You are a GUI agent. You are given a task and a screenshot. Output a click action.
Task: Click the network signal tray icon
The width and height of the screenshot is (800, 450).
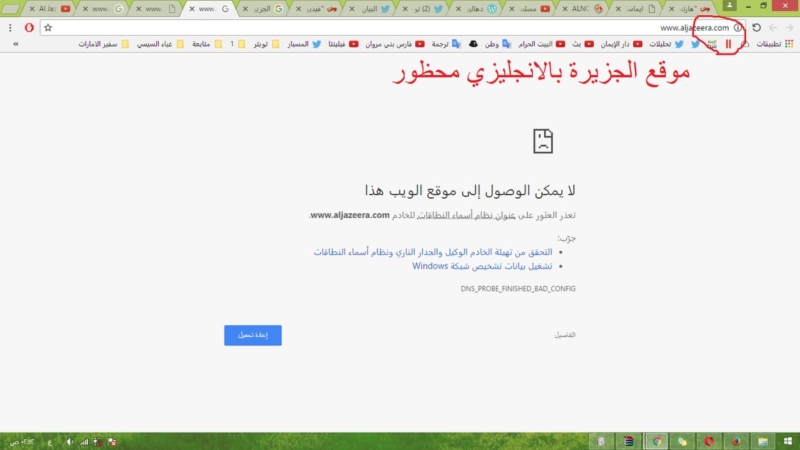tap(84, 442)
